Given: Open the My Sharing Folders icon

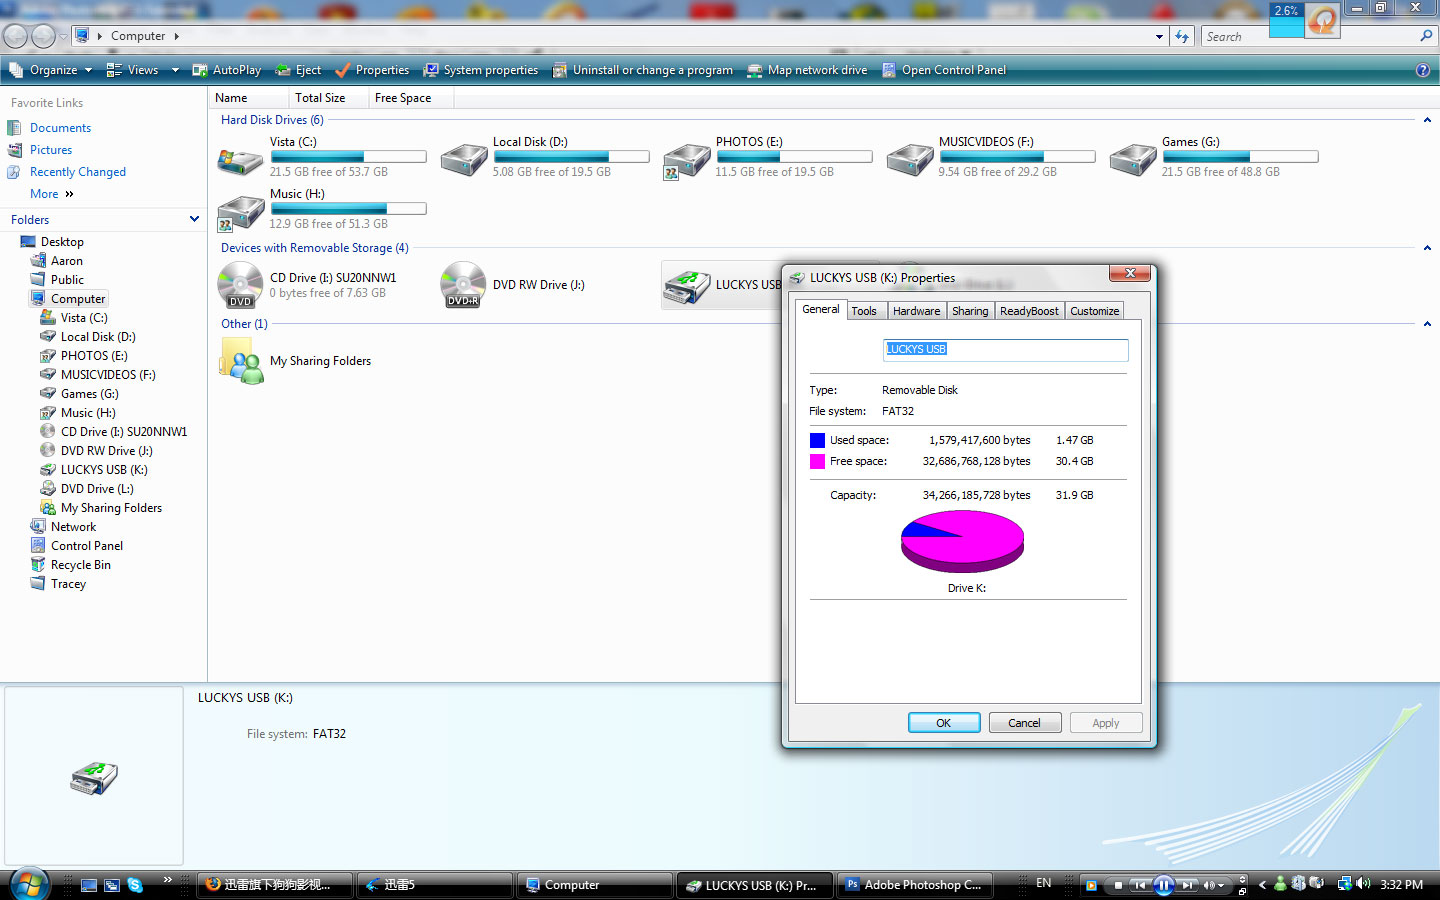Looking at the screenshot, I should click(241, 361).
